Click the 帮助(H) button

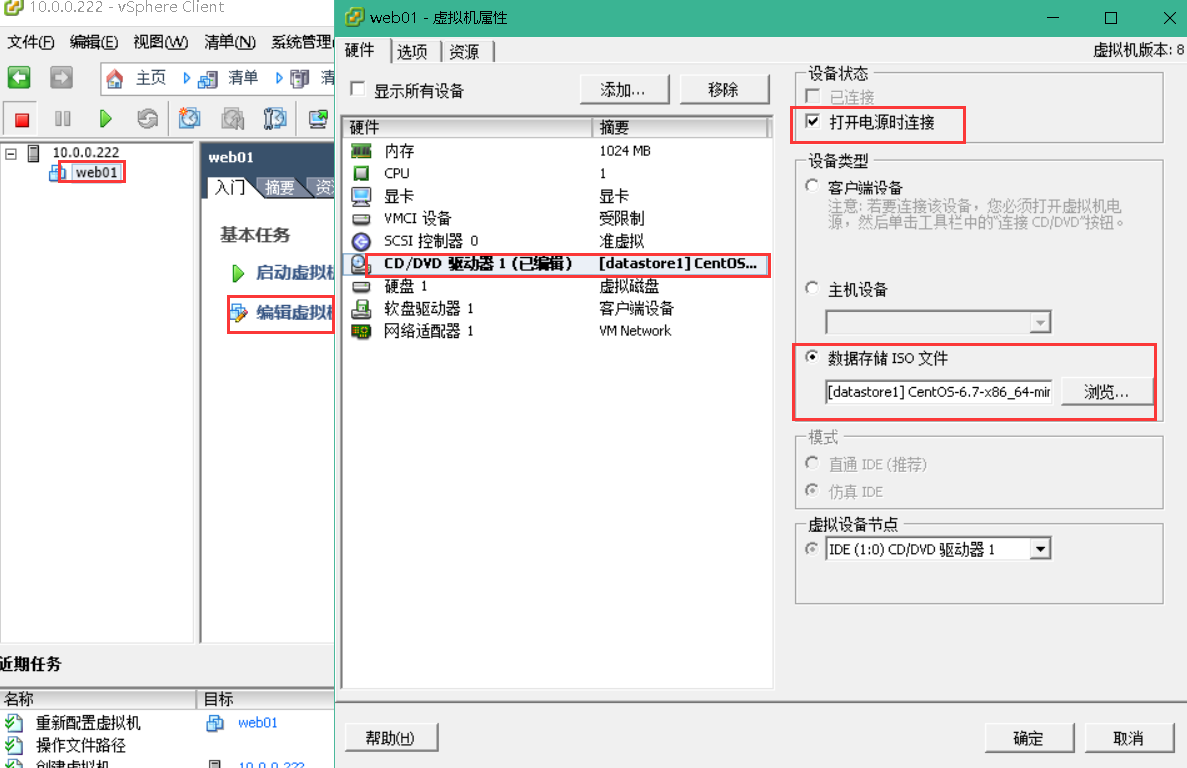(391, 737)
